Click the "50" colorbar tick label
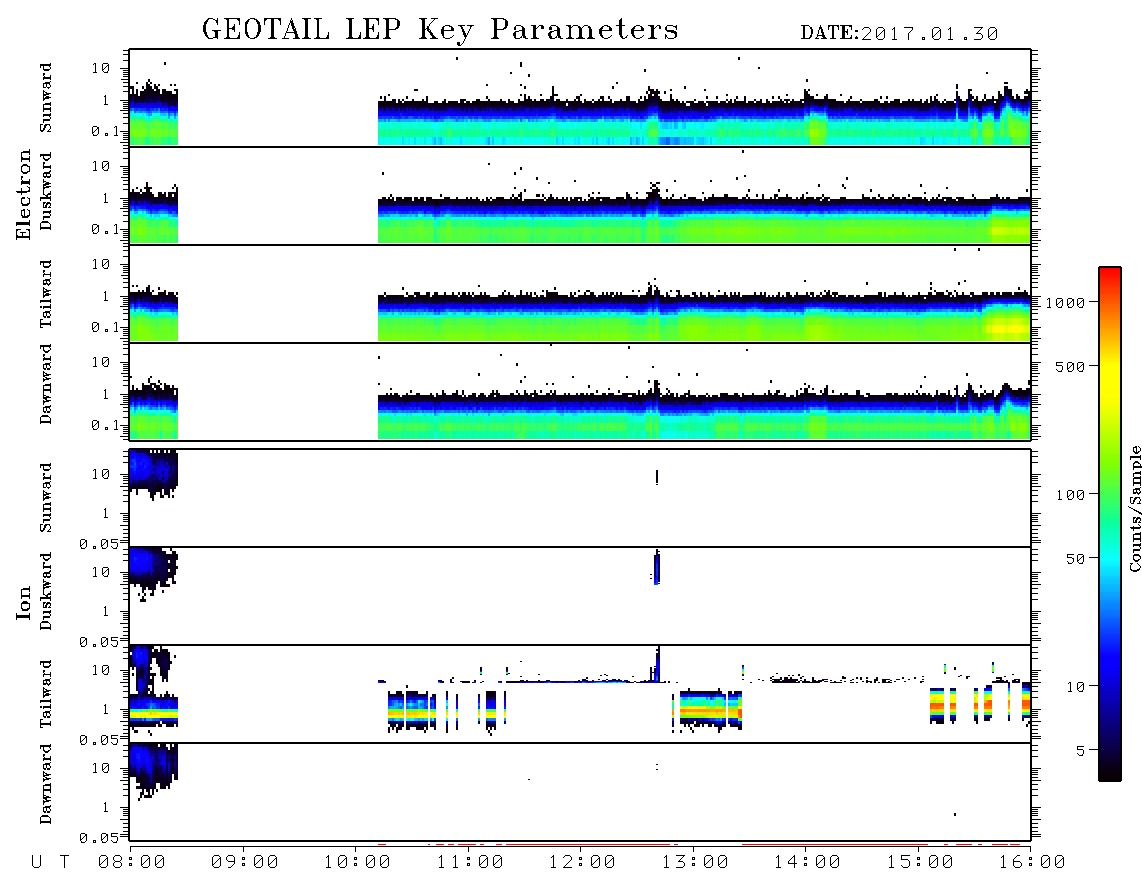Image resolution: width=1142 pixels, height=880 pixels. [1075, 559]
